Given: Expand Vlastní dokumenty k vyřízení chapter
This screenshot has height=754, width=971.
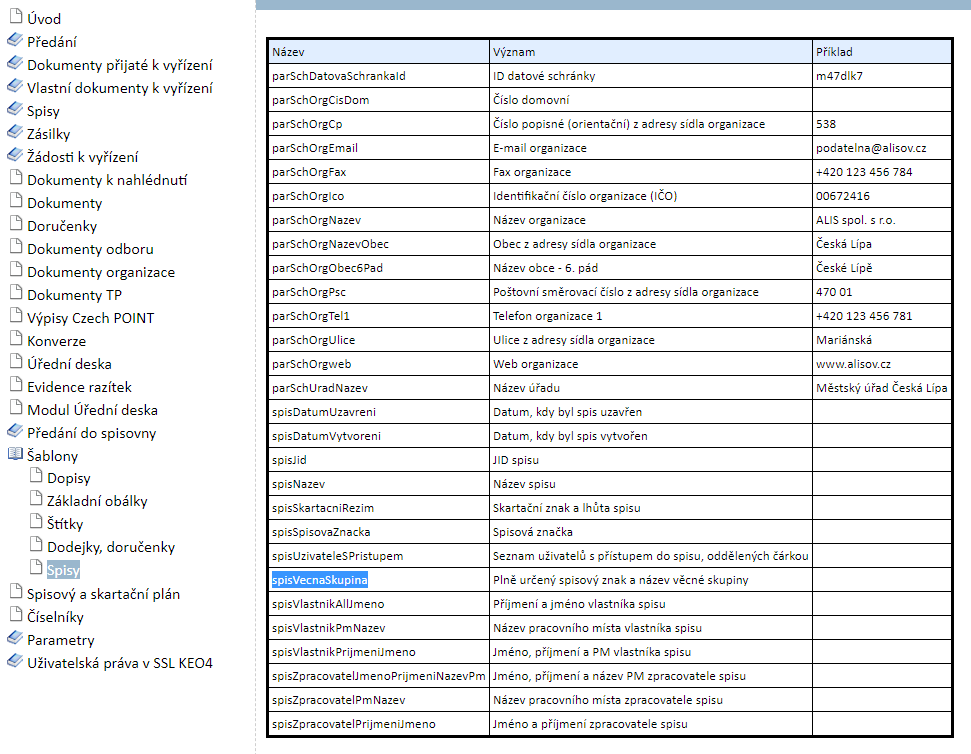Looking at the screenshot, I should (119, 88).
